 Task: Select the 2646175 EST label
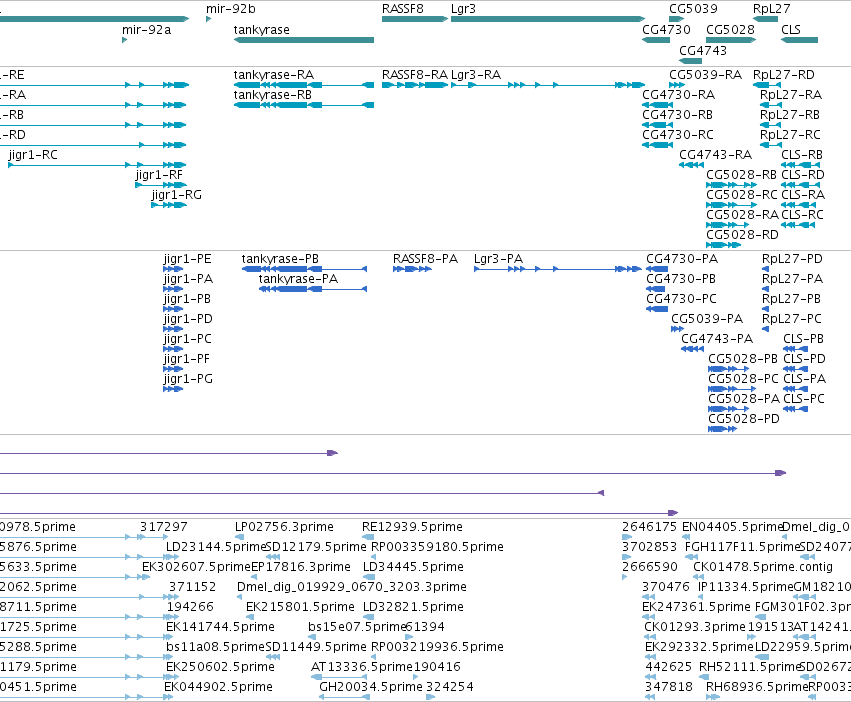pos(649,527)
